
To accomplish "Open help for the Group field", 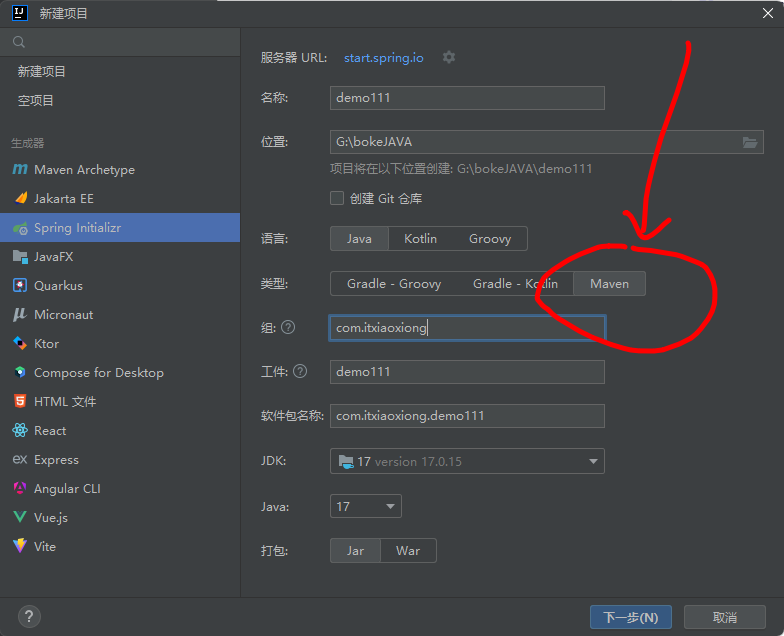I will coord(288,328).
